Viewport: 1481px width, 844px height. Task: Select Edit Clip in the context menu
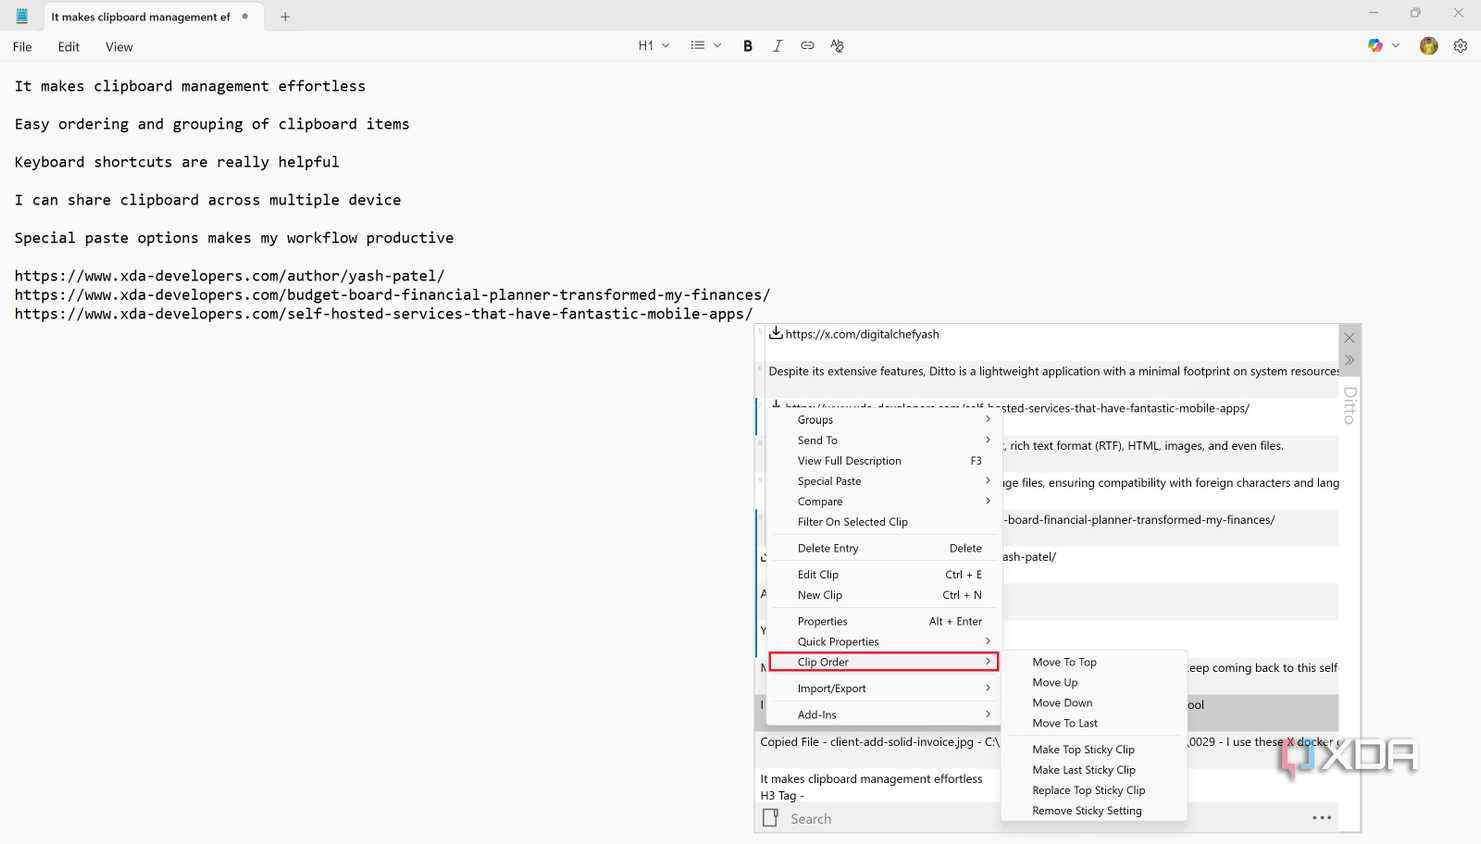tap(883, 575)
